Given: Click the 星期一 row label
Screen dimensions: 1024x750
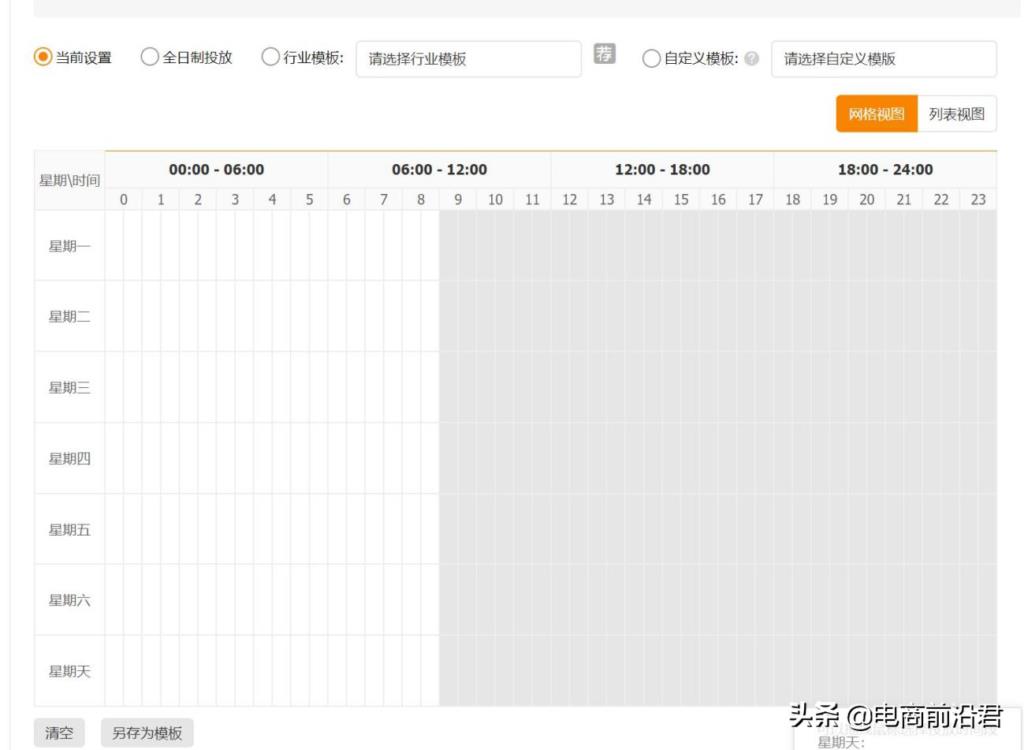Looking at the screenshot, I should click(69, 246).
